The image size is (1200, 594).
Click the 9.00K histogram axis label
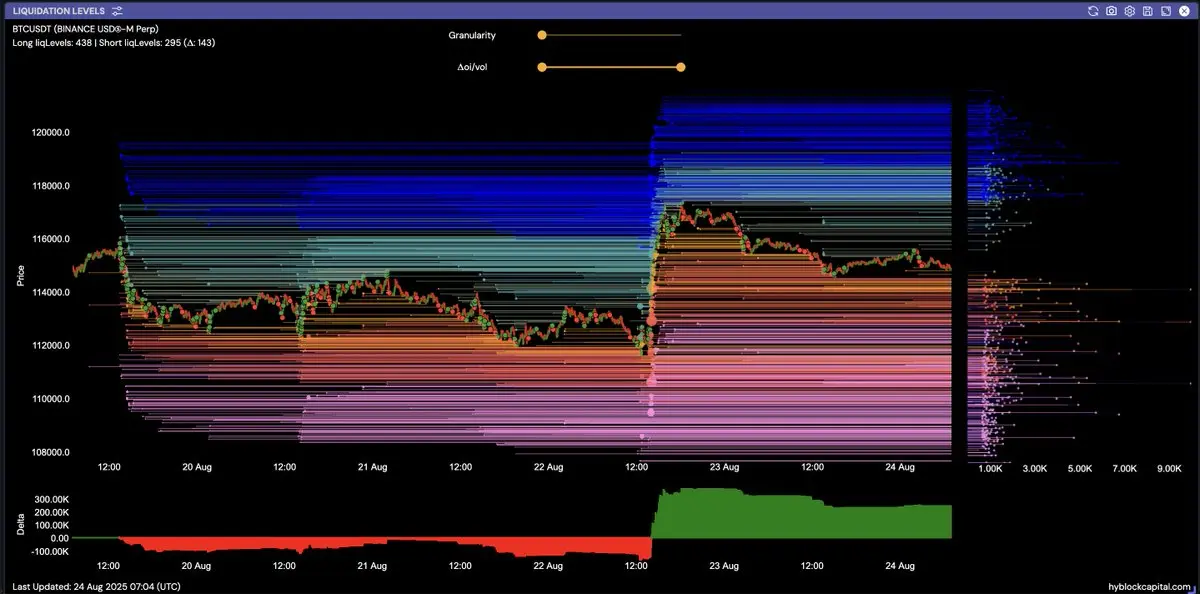point(1170,468)
